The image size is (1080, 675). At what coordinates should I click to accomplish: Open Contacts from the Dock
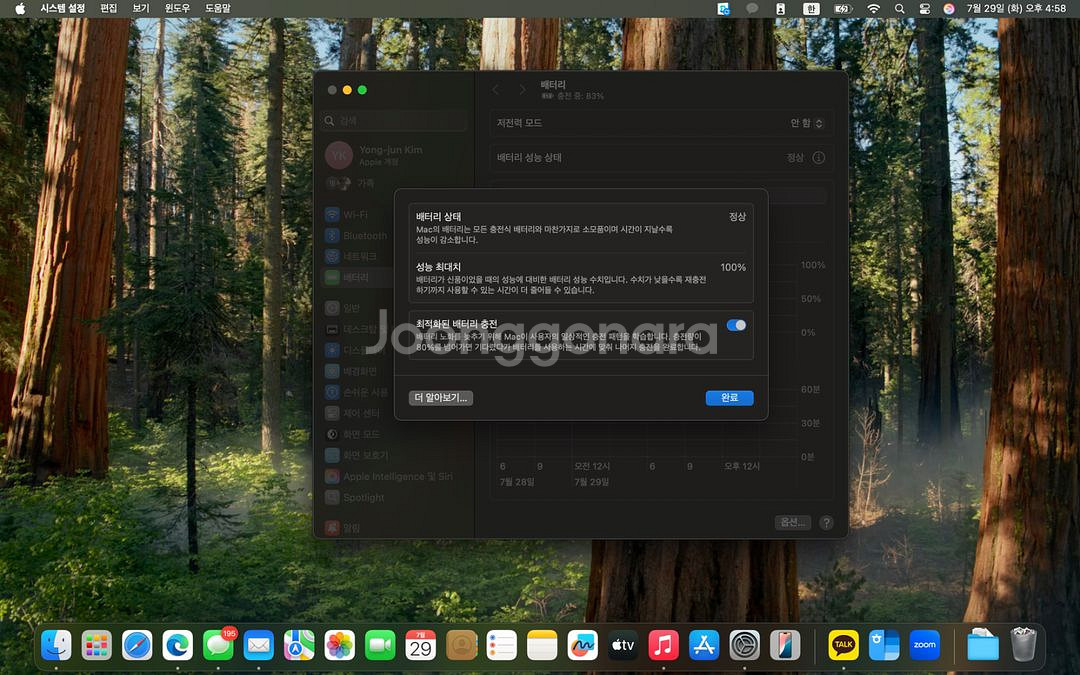coord(461,645)
